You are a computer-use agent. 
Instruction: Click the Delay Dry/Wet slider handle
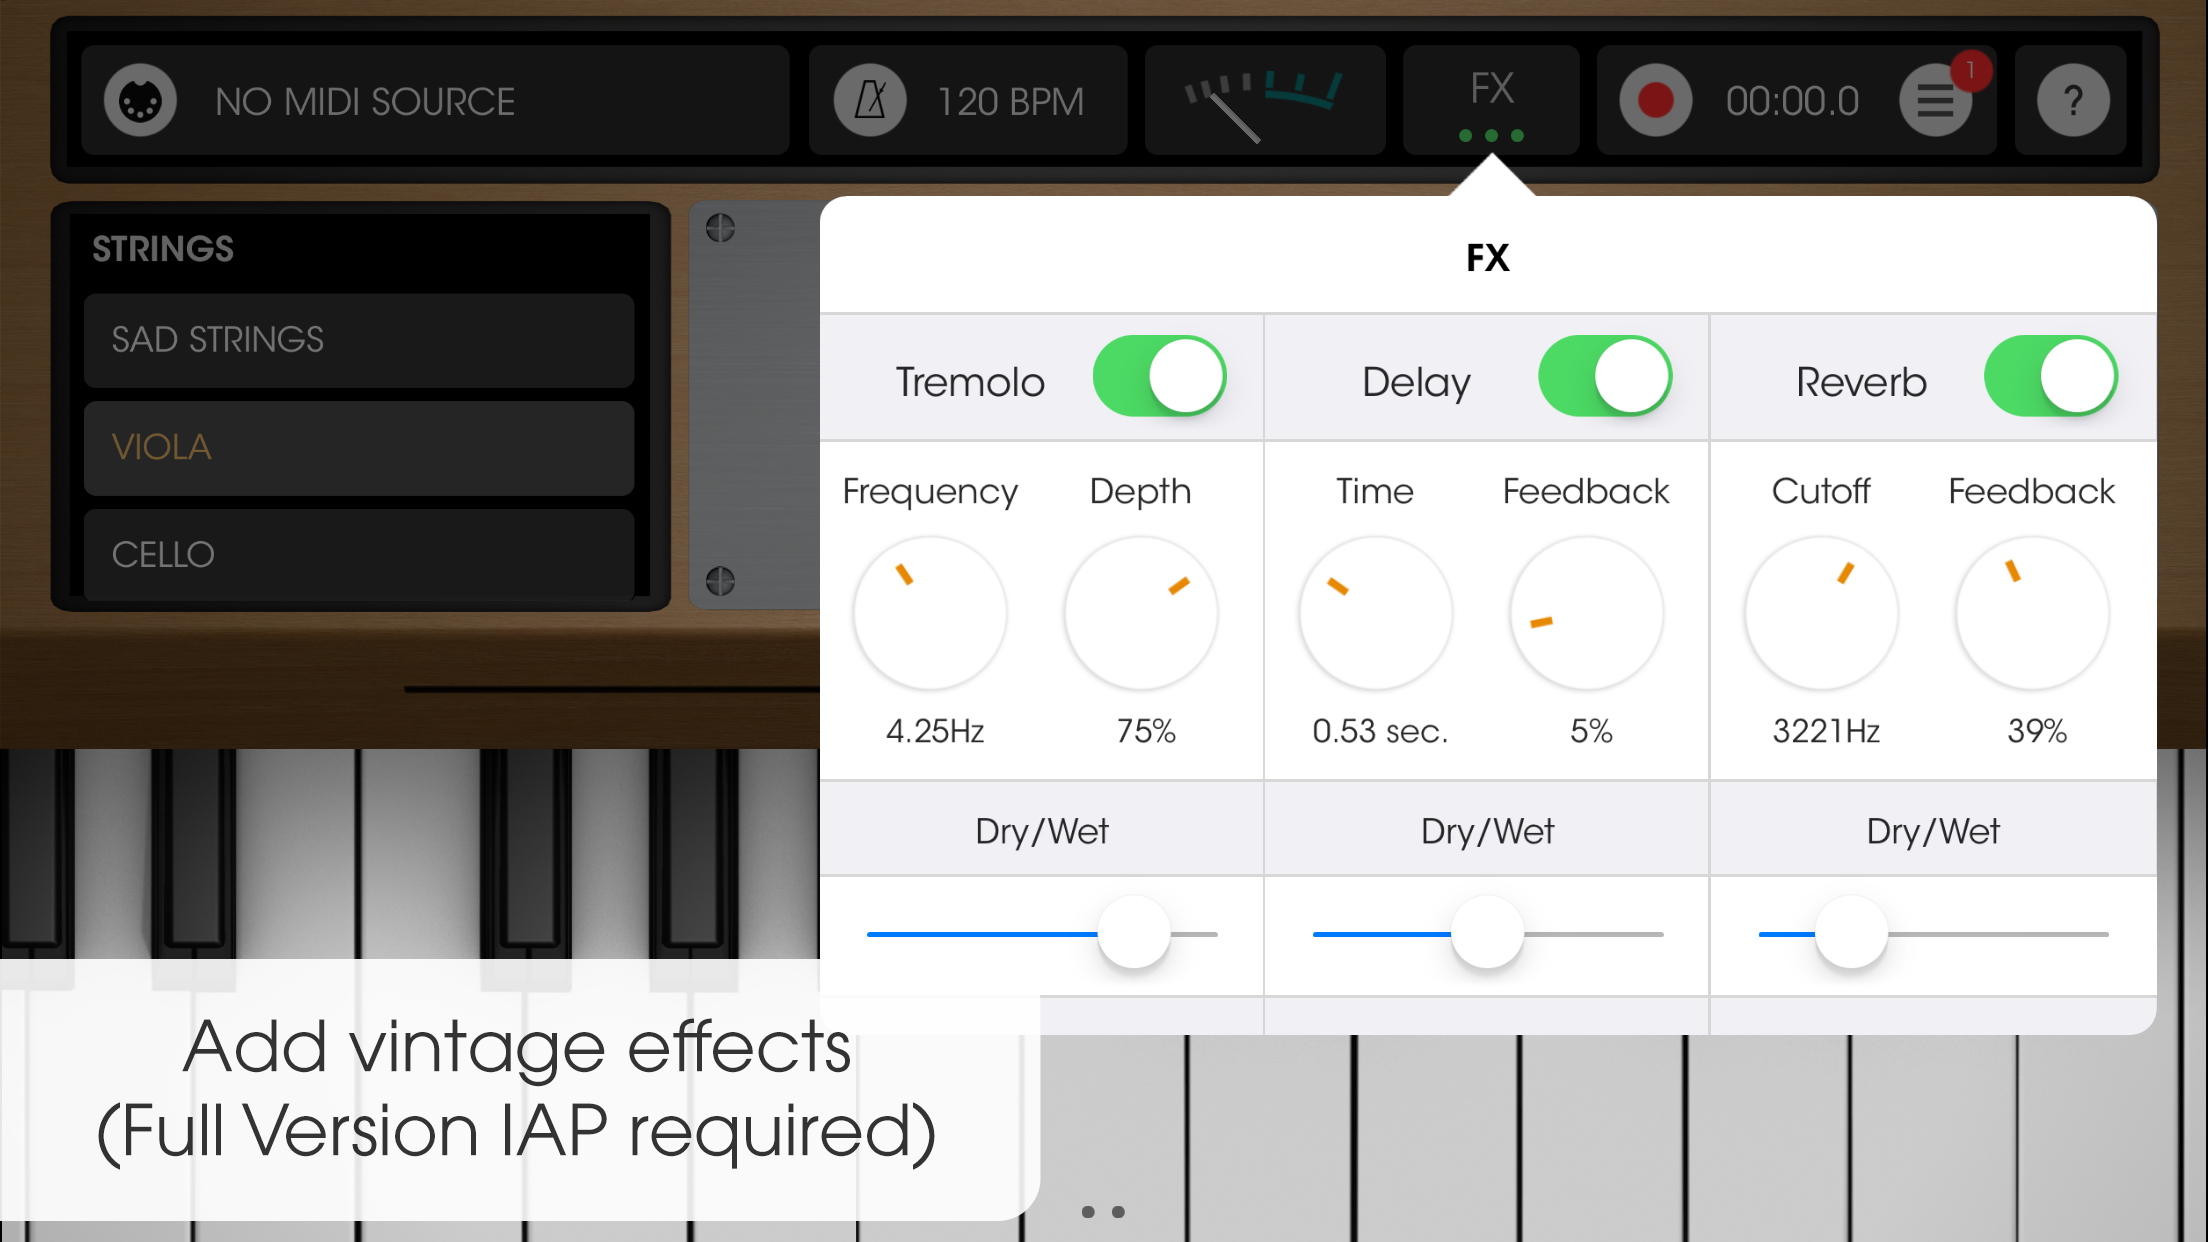coord(1487,933)
